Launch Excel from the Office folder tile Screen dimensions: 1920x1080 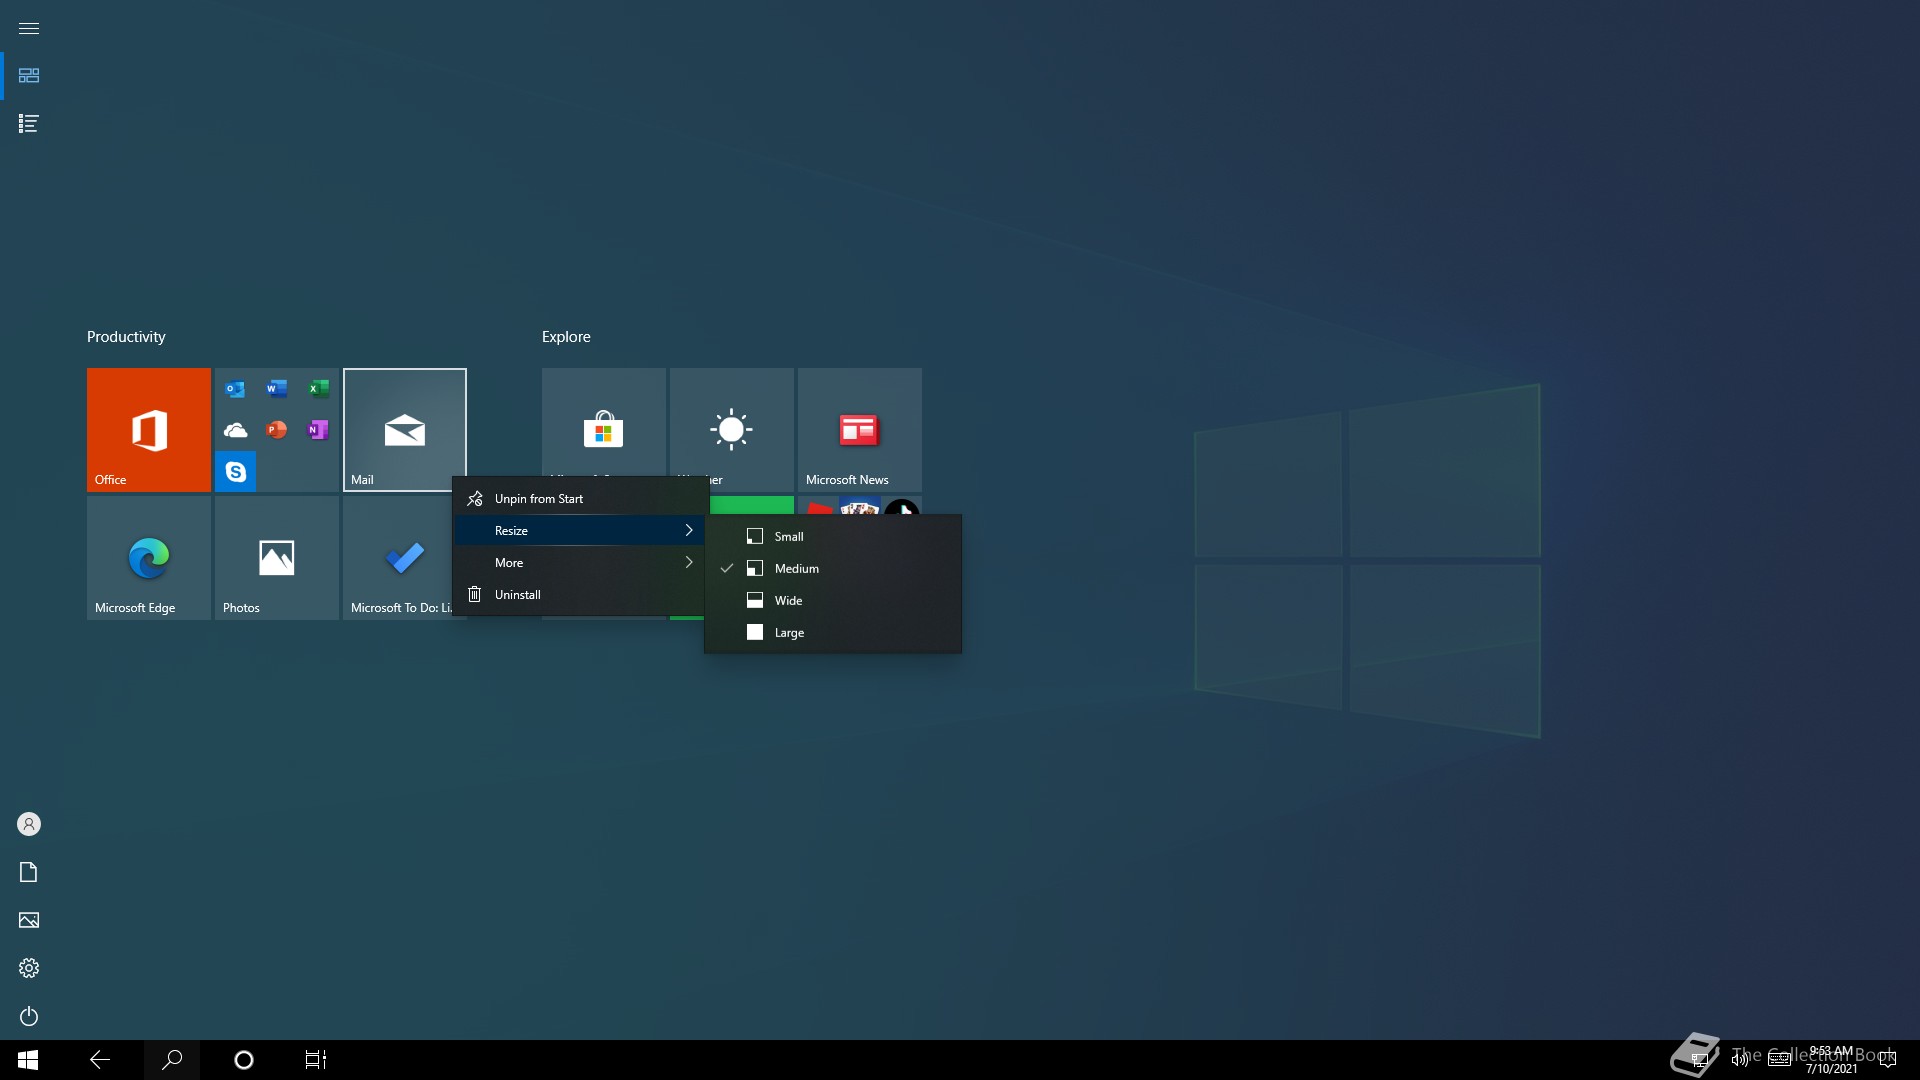(318, 389)
